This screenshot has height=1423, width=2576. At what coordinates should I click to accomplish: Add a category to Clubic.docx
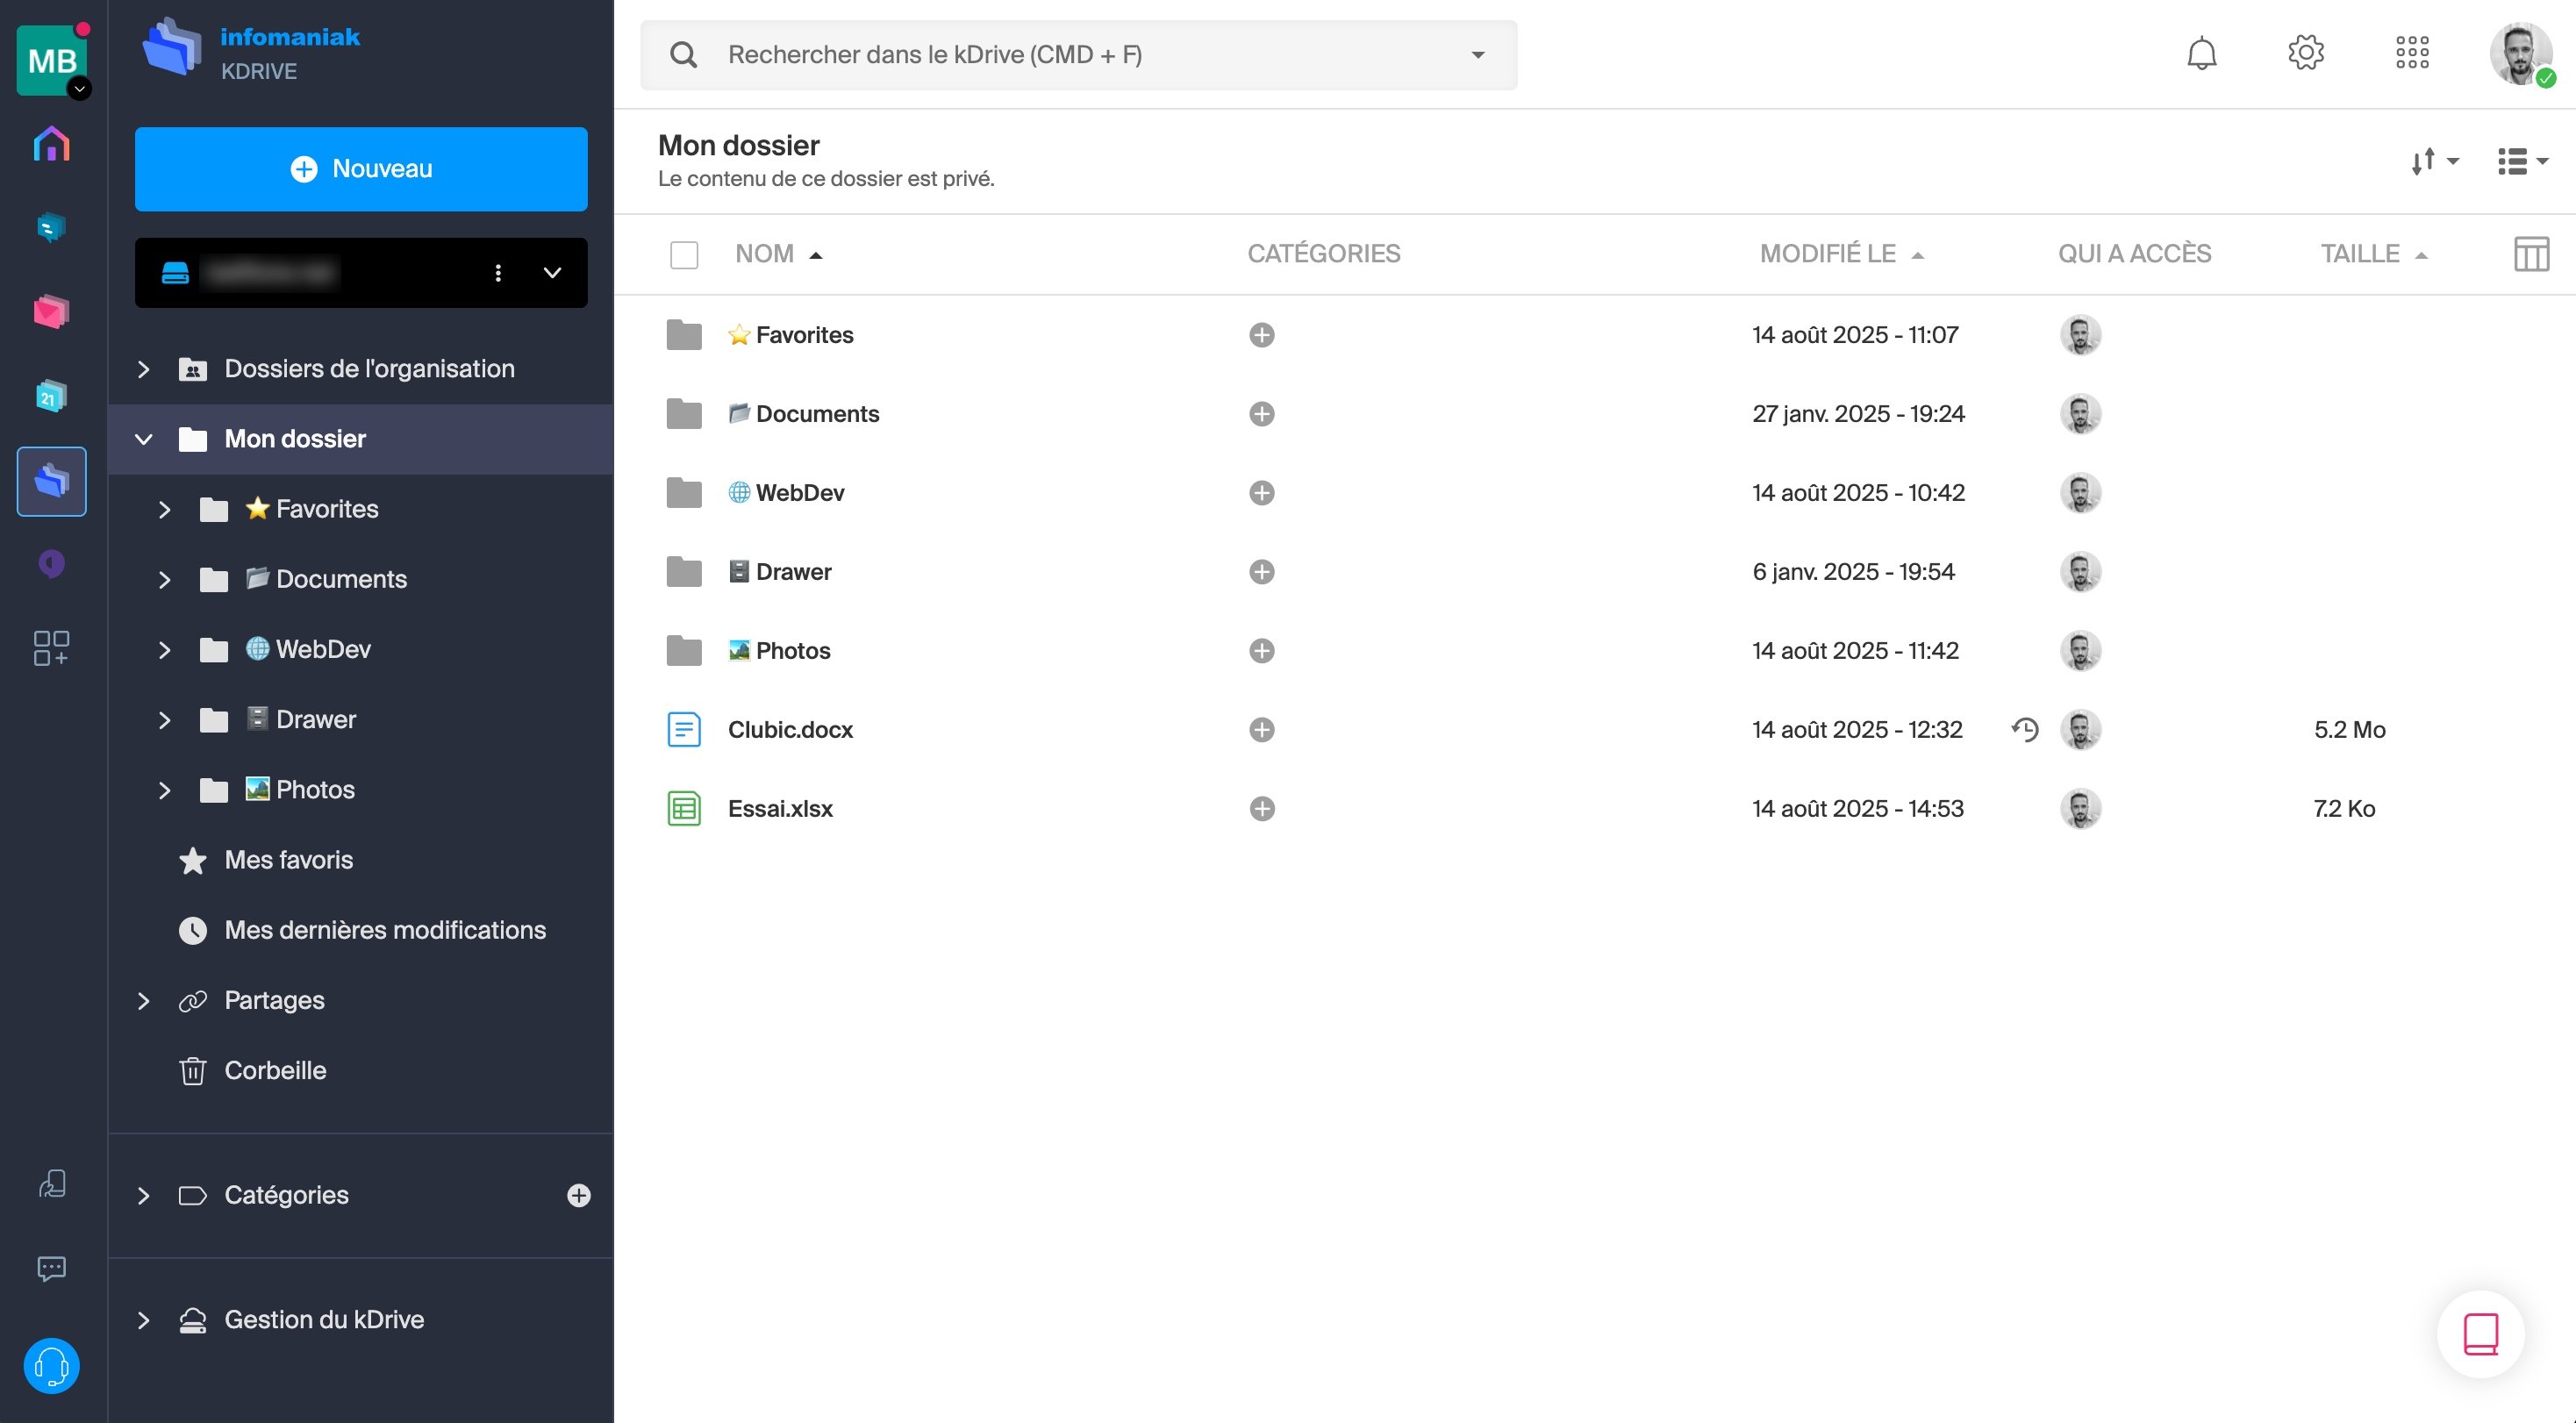1262,730
